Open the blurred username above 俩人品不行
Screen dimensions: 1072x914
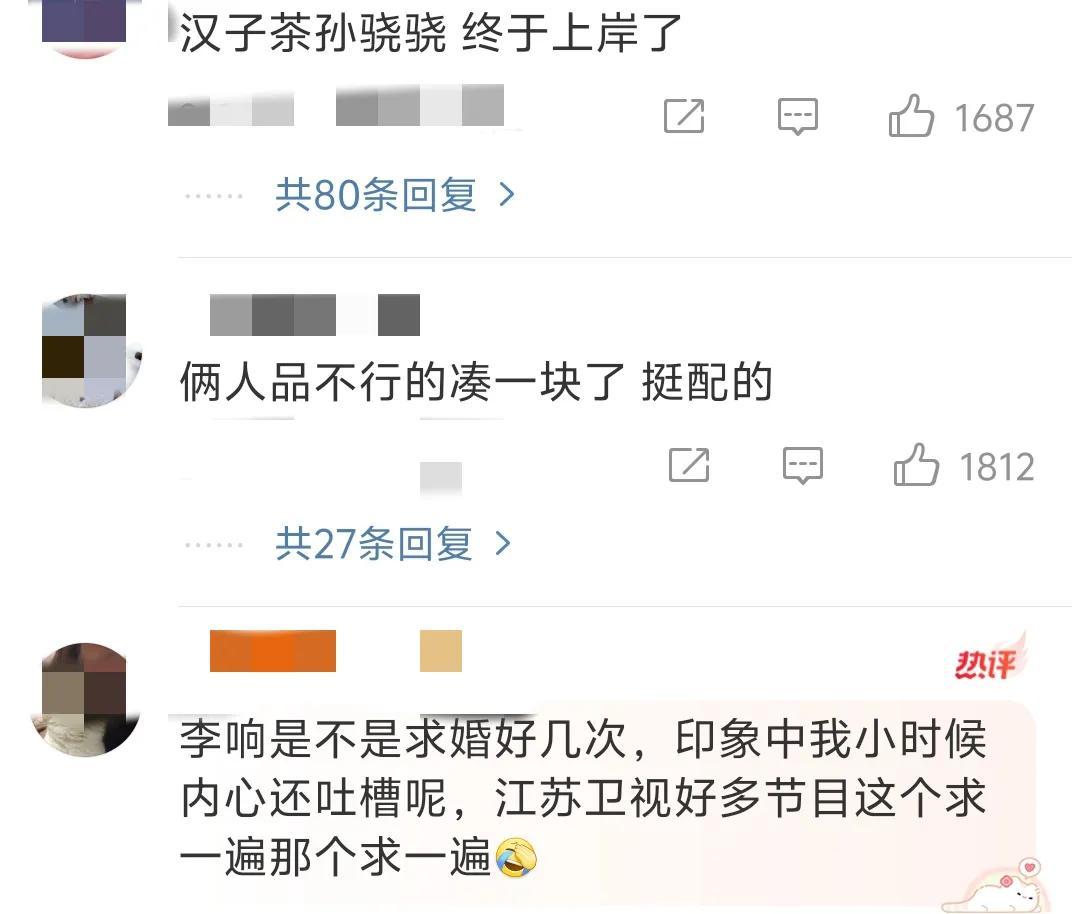(x=314, y=314)
